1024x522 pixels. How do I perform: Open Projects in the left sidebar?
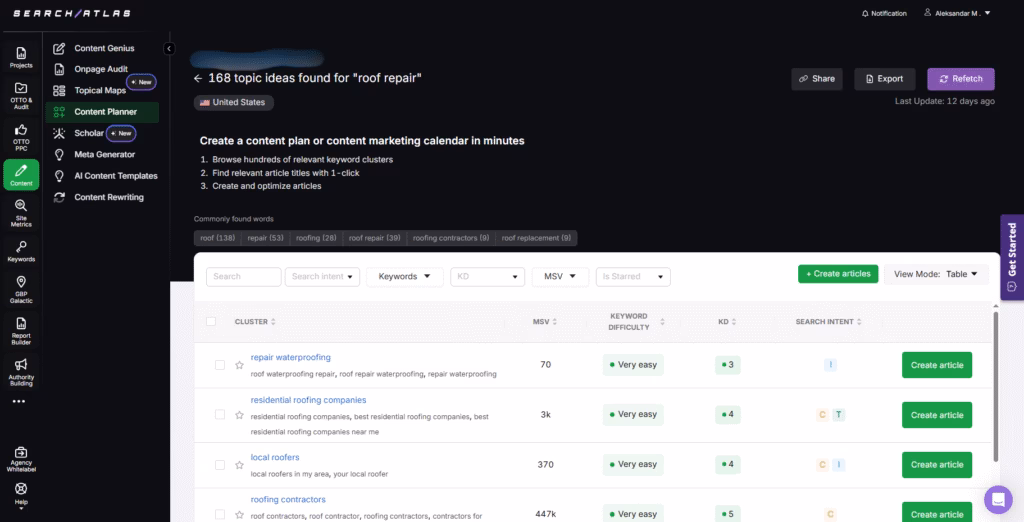tap(21, 56)
